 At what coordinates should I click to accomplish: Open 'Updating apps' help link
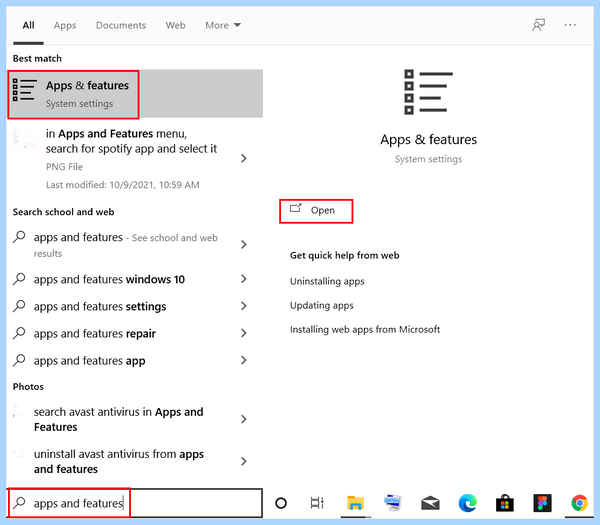point(322,305)
